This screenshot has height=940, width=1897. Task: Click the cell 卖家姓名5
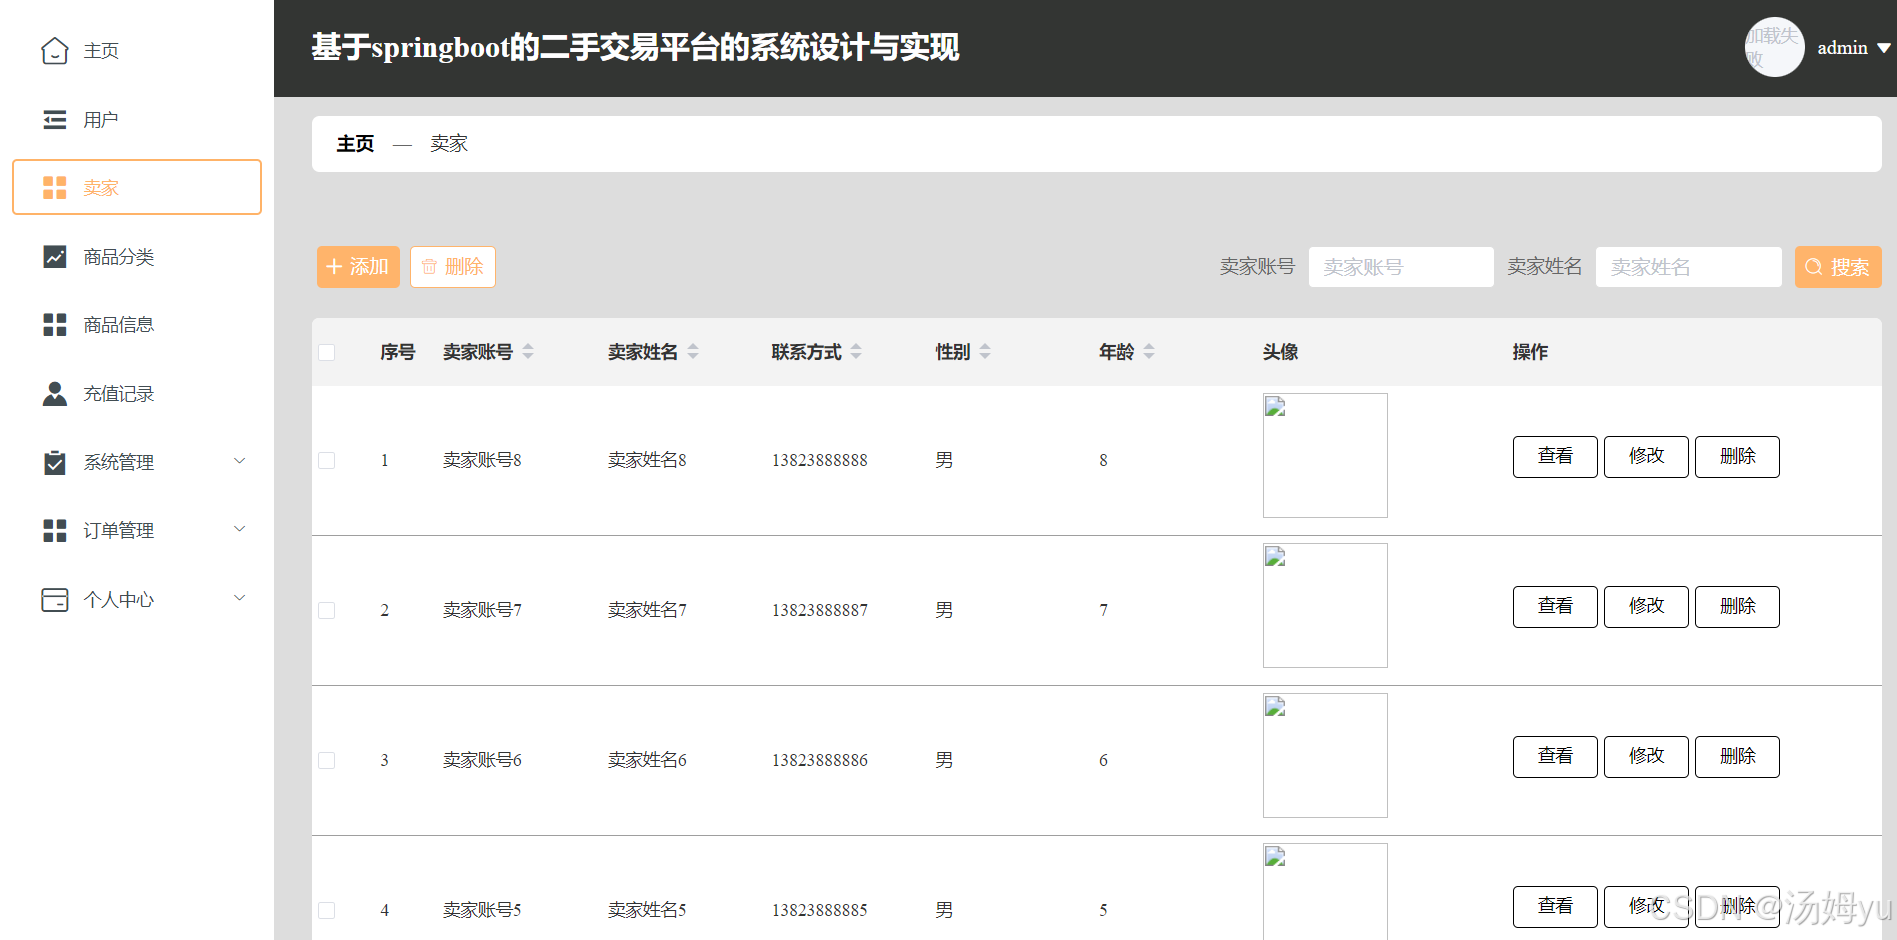[x=647, y=910]
